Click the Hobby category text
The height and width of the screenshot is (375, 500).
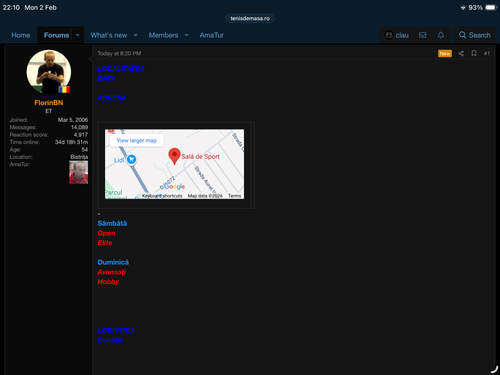pos(108,282)
